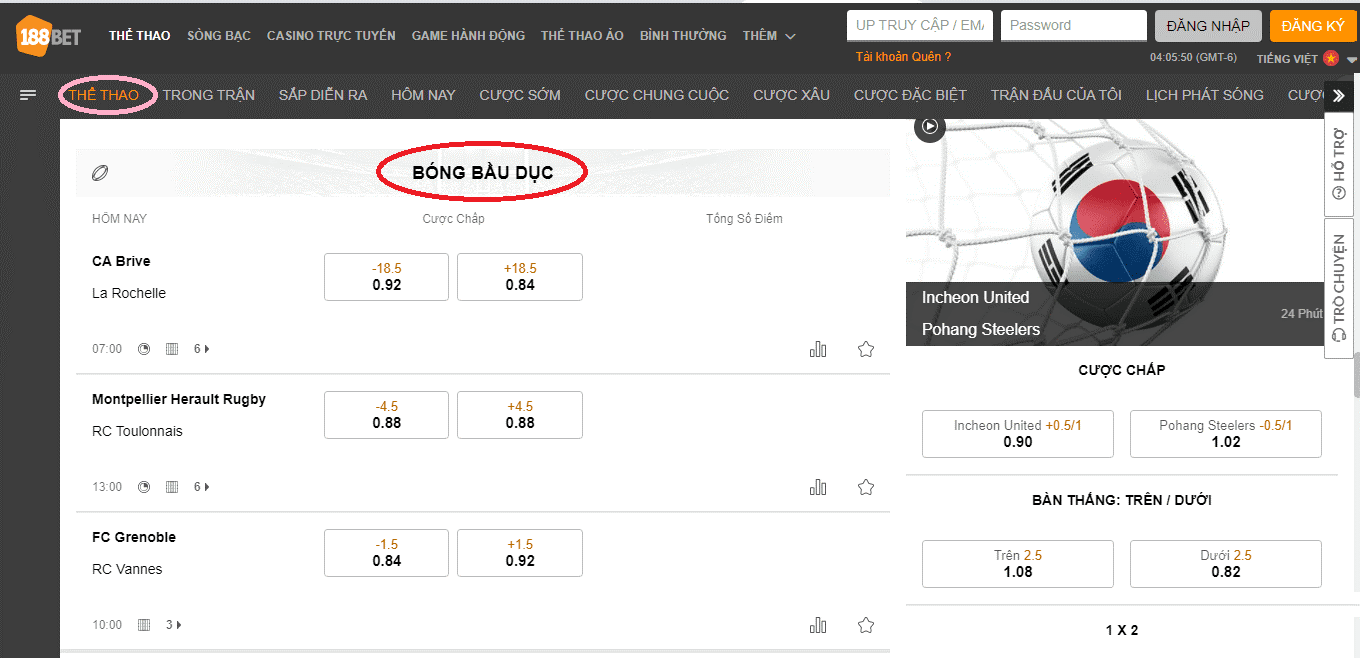Click the Incheon United match title
This screenshot has height=658, width=1360.
click(x=975, y=297)
